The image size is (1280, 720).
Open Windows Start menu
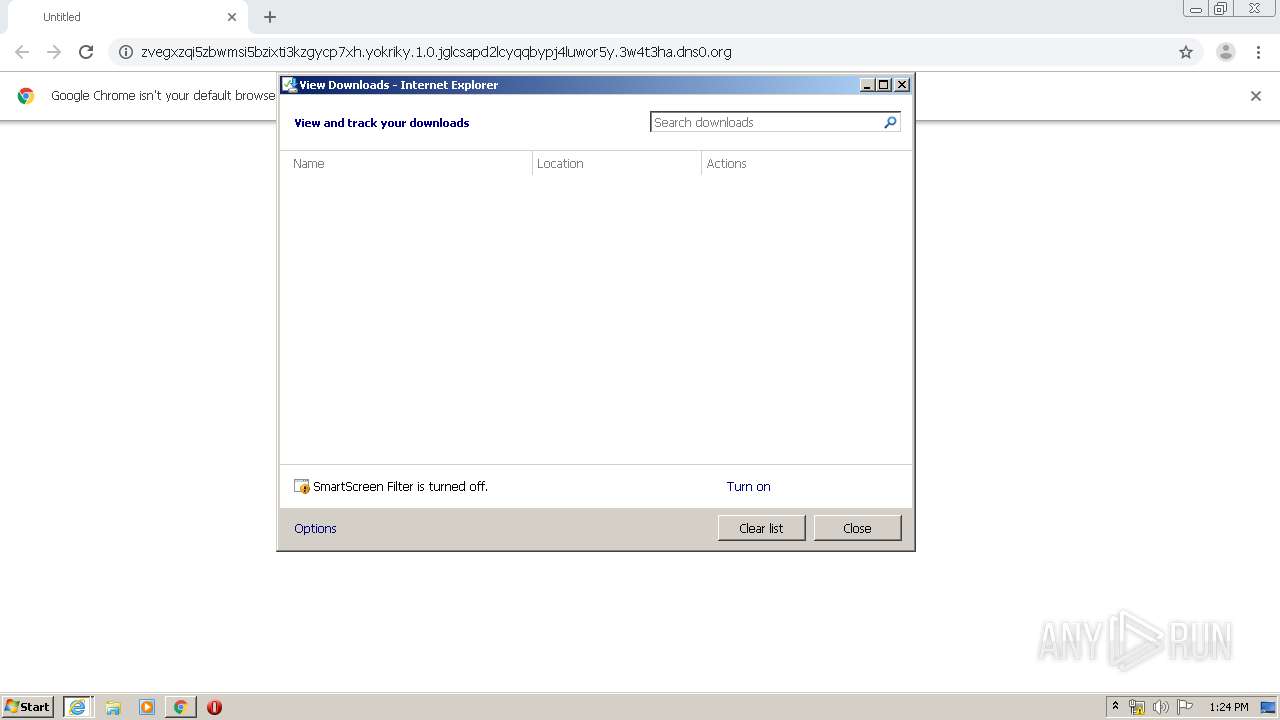(28, 706)
